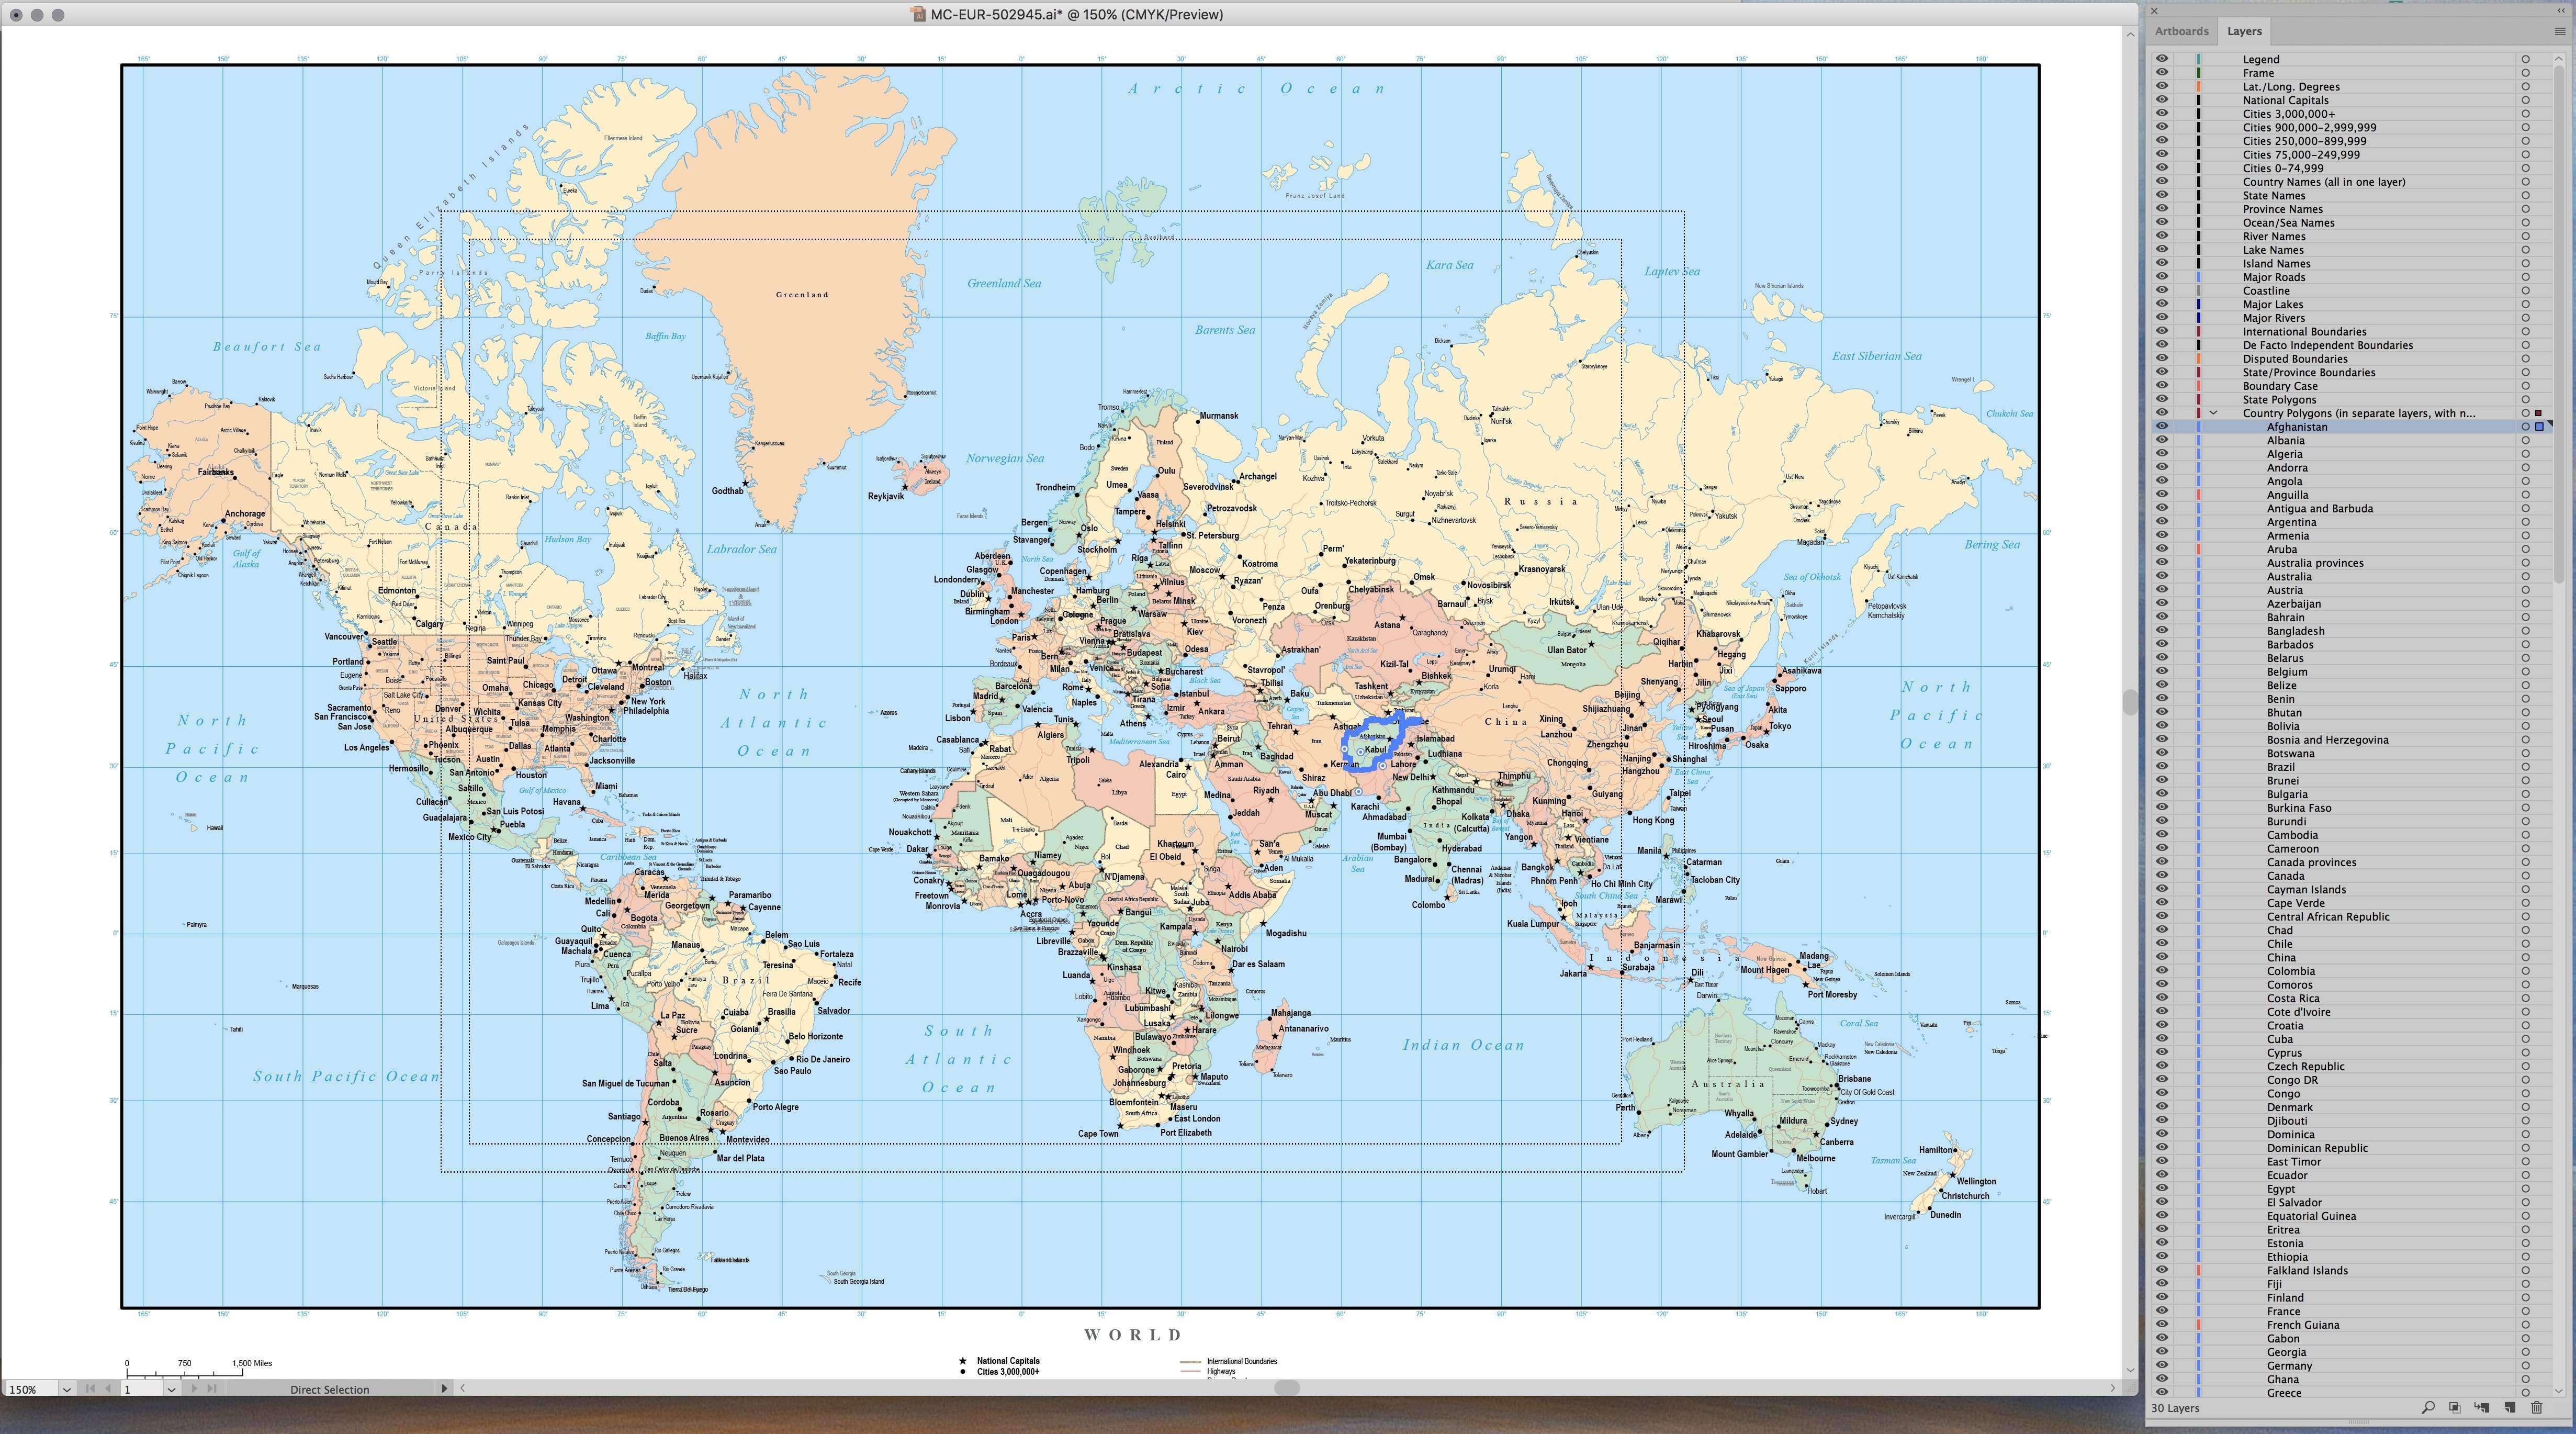Click target circle of Egypt layer

(2525, 1189)
